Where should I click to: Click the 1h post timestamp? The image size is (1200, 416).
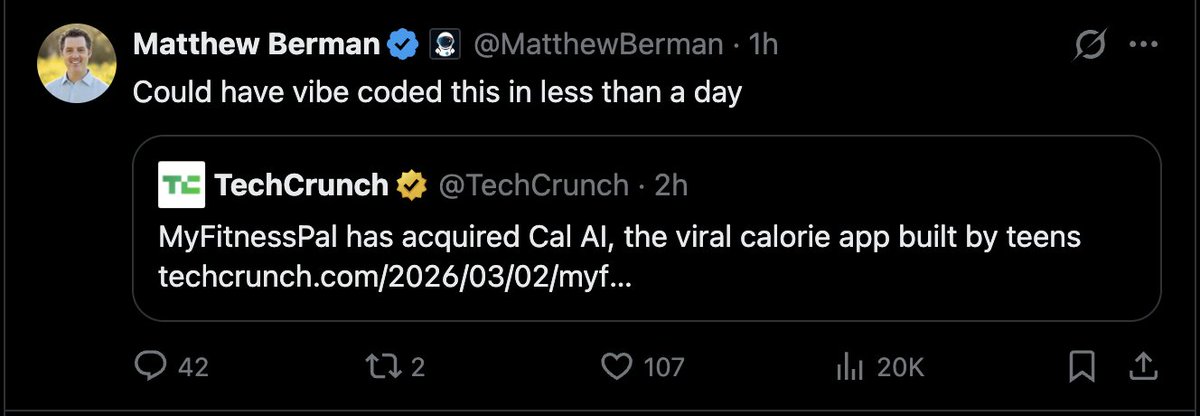[x=764, y=45]
